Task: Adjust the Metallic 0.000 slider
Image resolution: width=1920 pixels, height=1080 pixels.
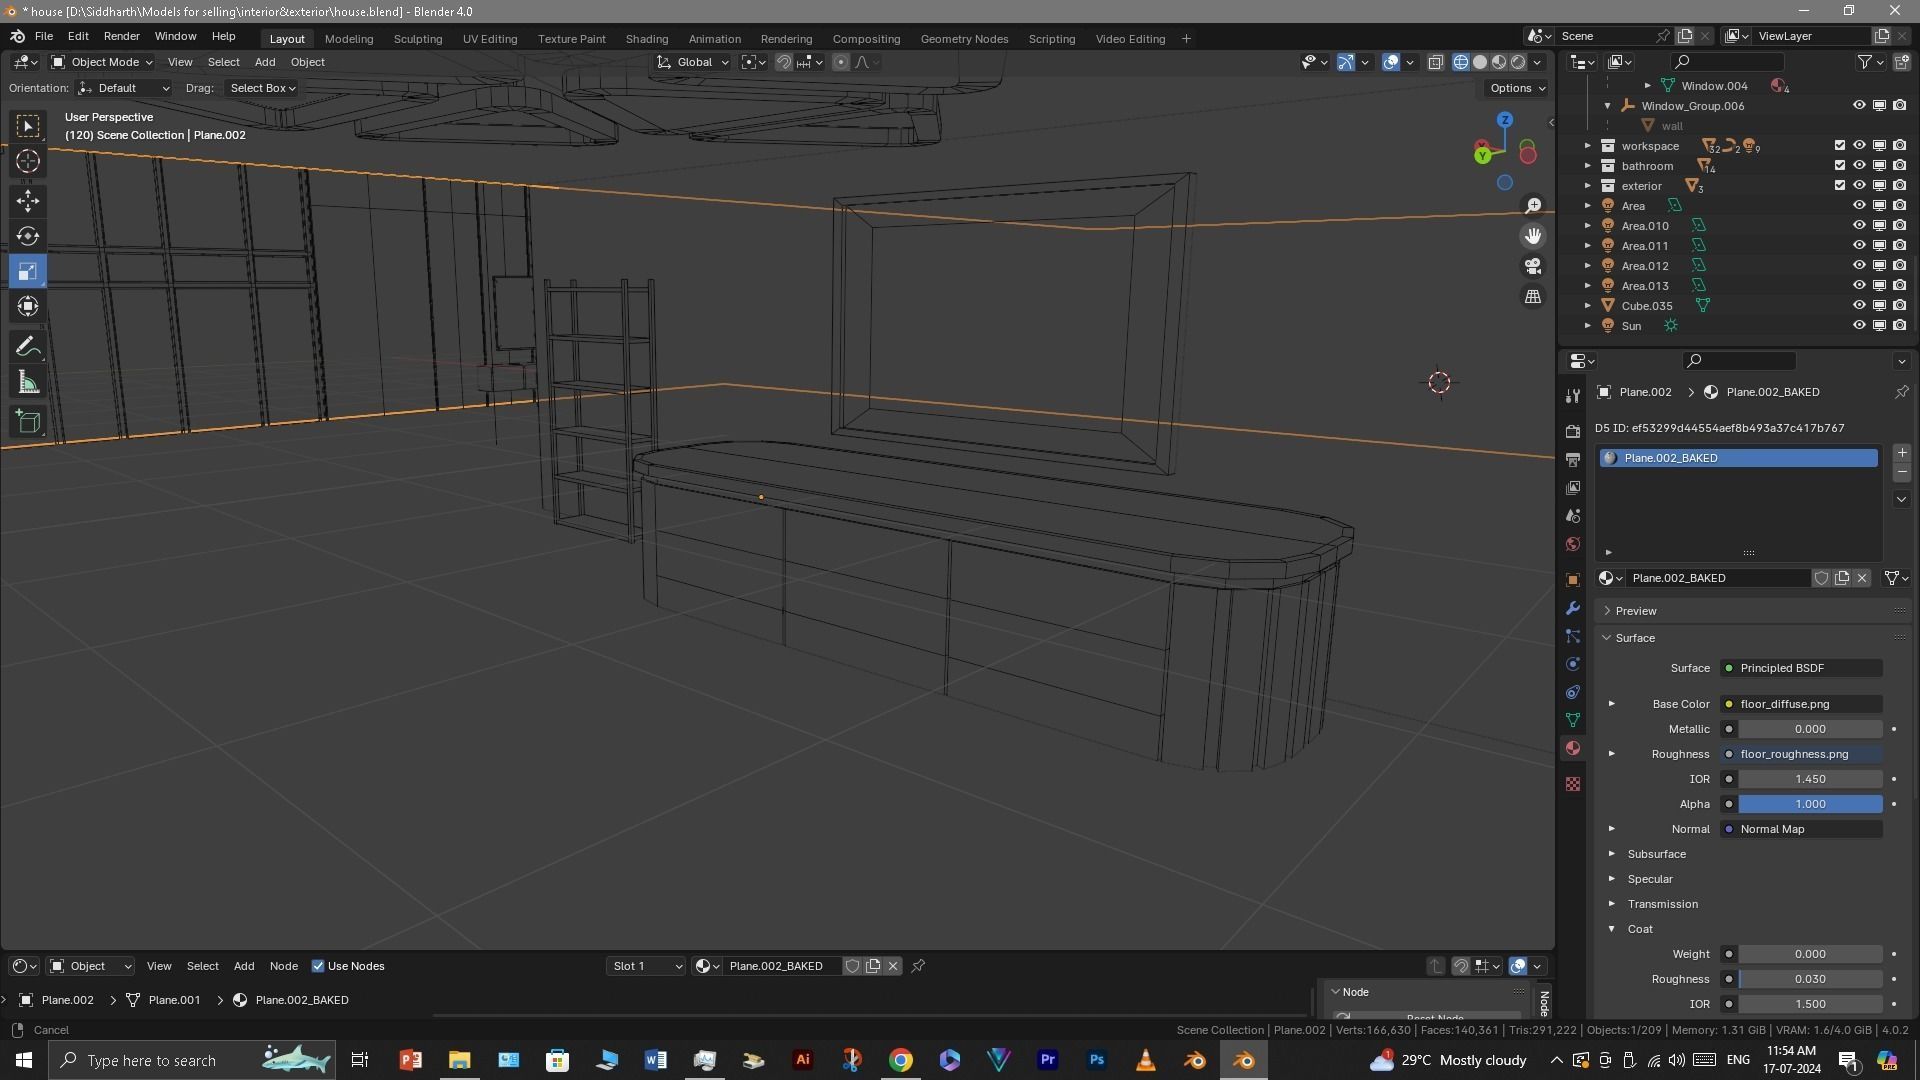Action: (1810, 729)
